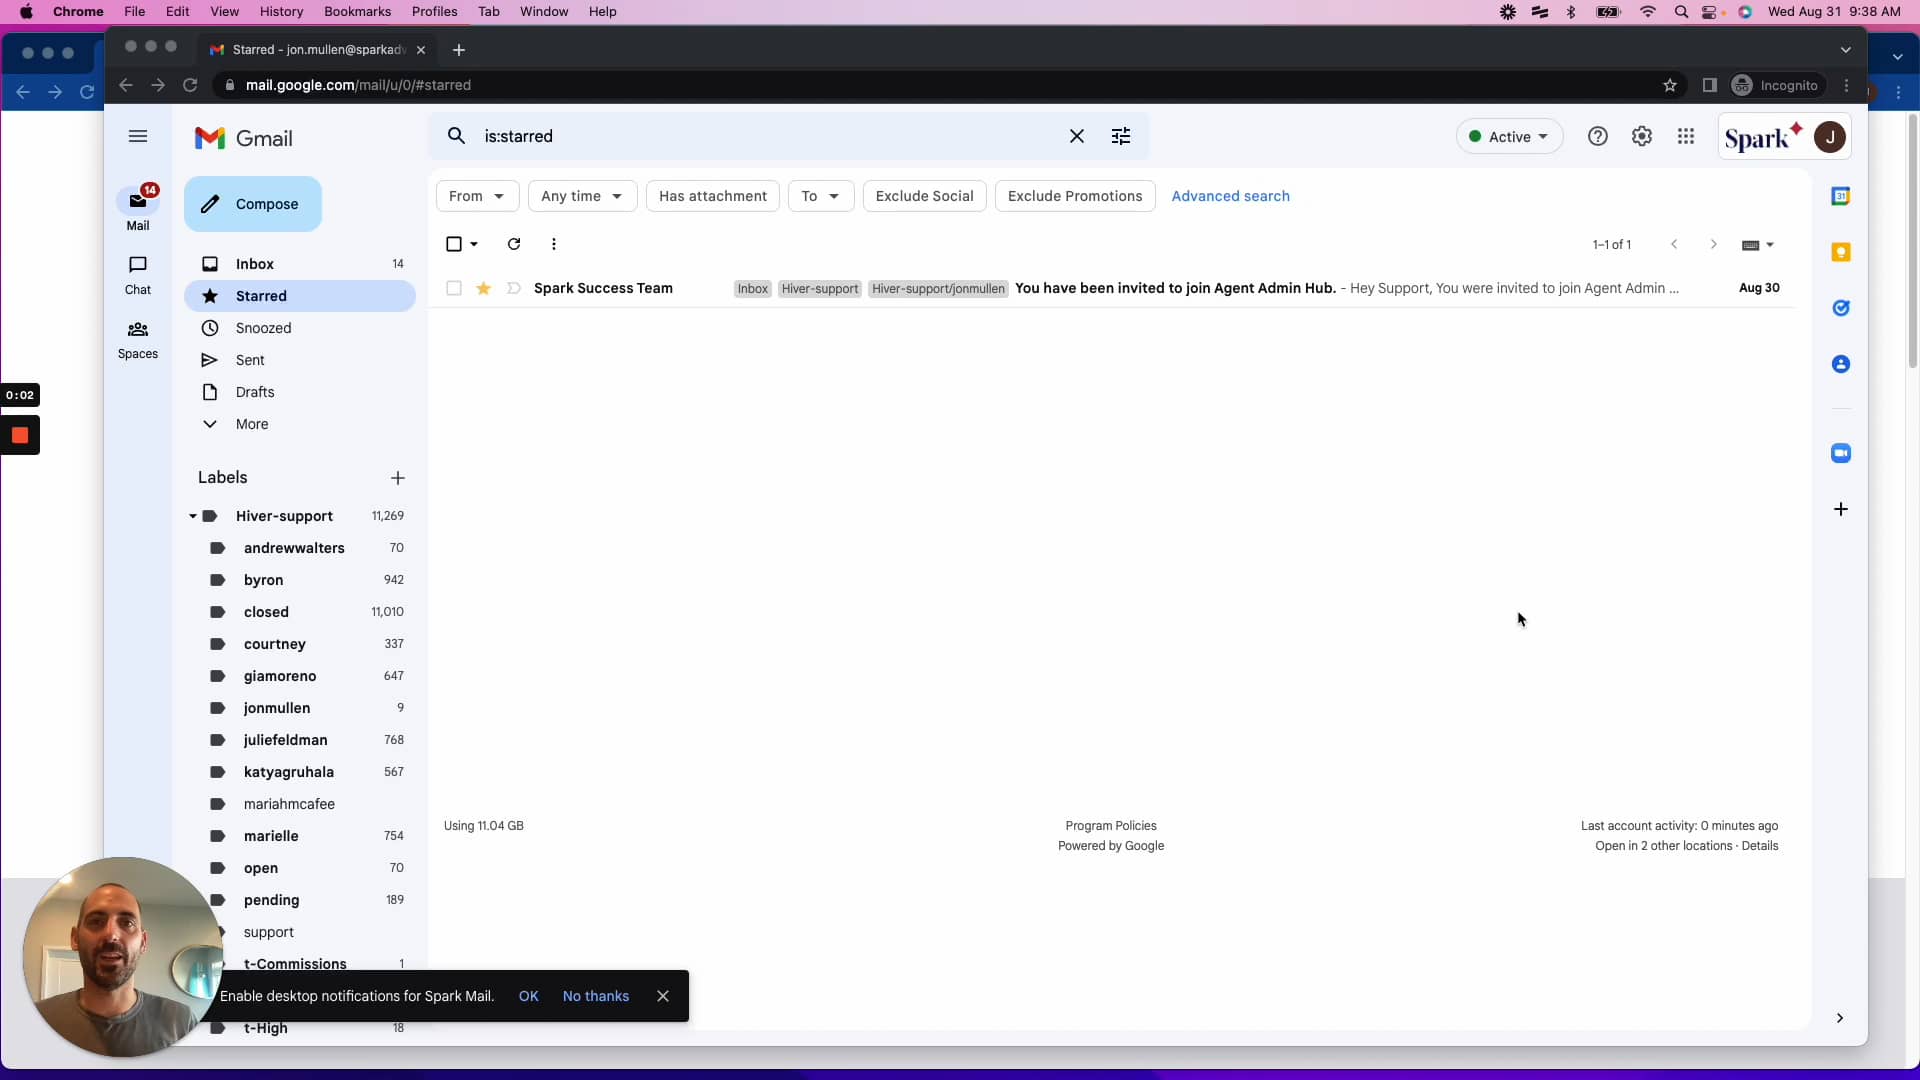Screen dimensions: 1920x1080
Task: Open new Chrome tab
Action: click(459, 50)
